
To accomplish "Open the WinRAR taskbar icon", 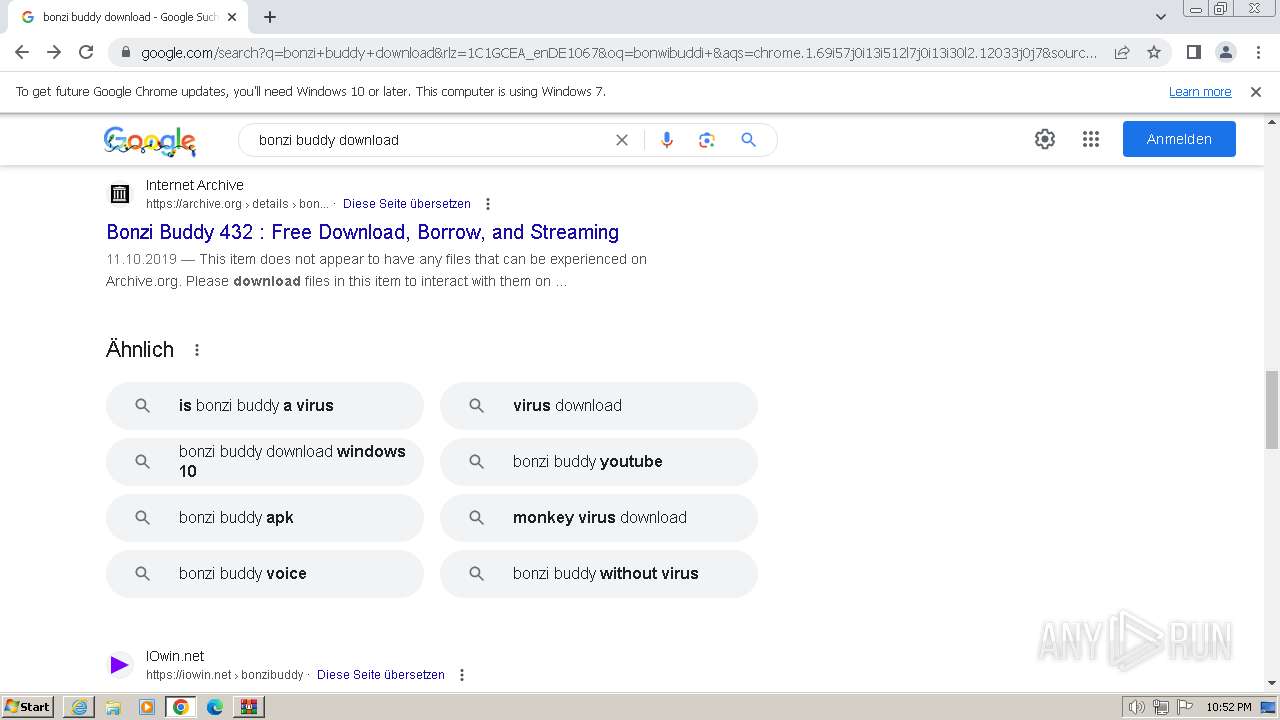I will click(x=249, y=707).
